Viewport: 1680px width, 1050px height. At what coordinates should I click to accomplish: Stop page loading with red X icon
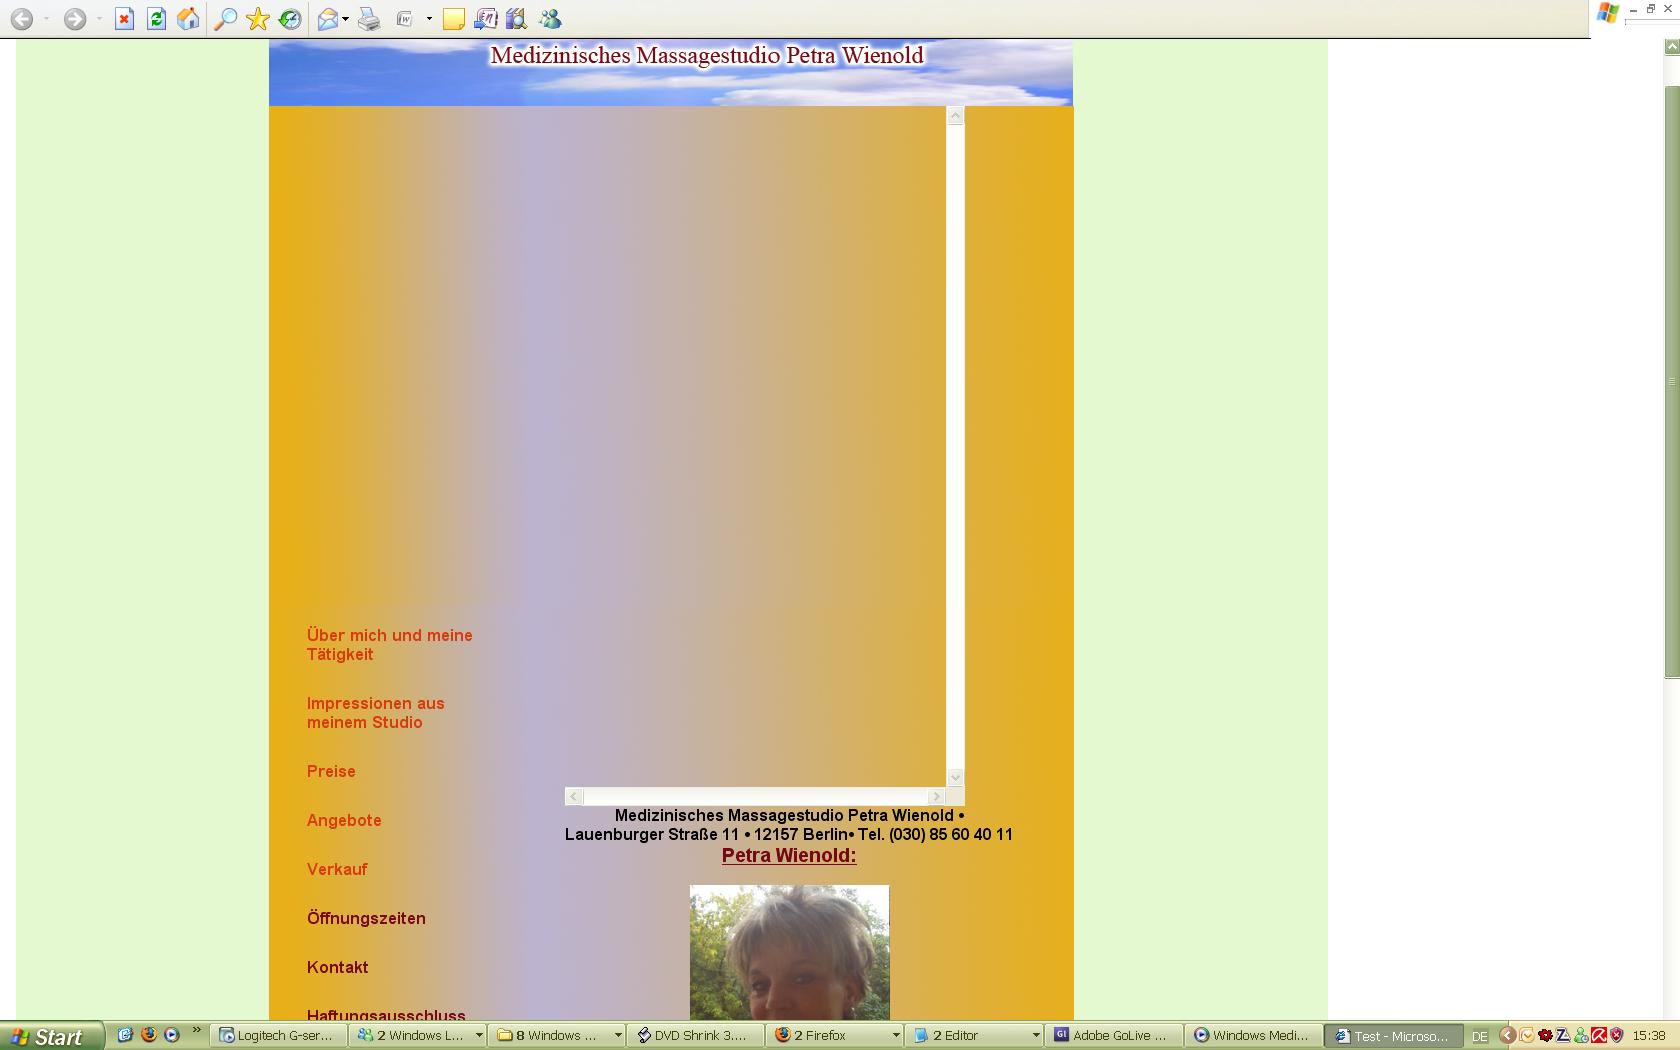(x=124, y=19)
